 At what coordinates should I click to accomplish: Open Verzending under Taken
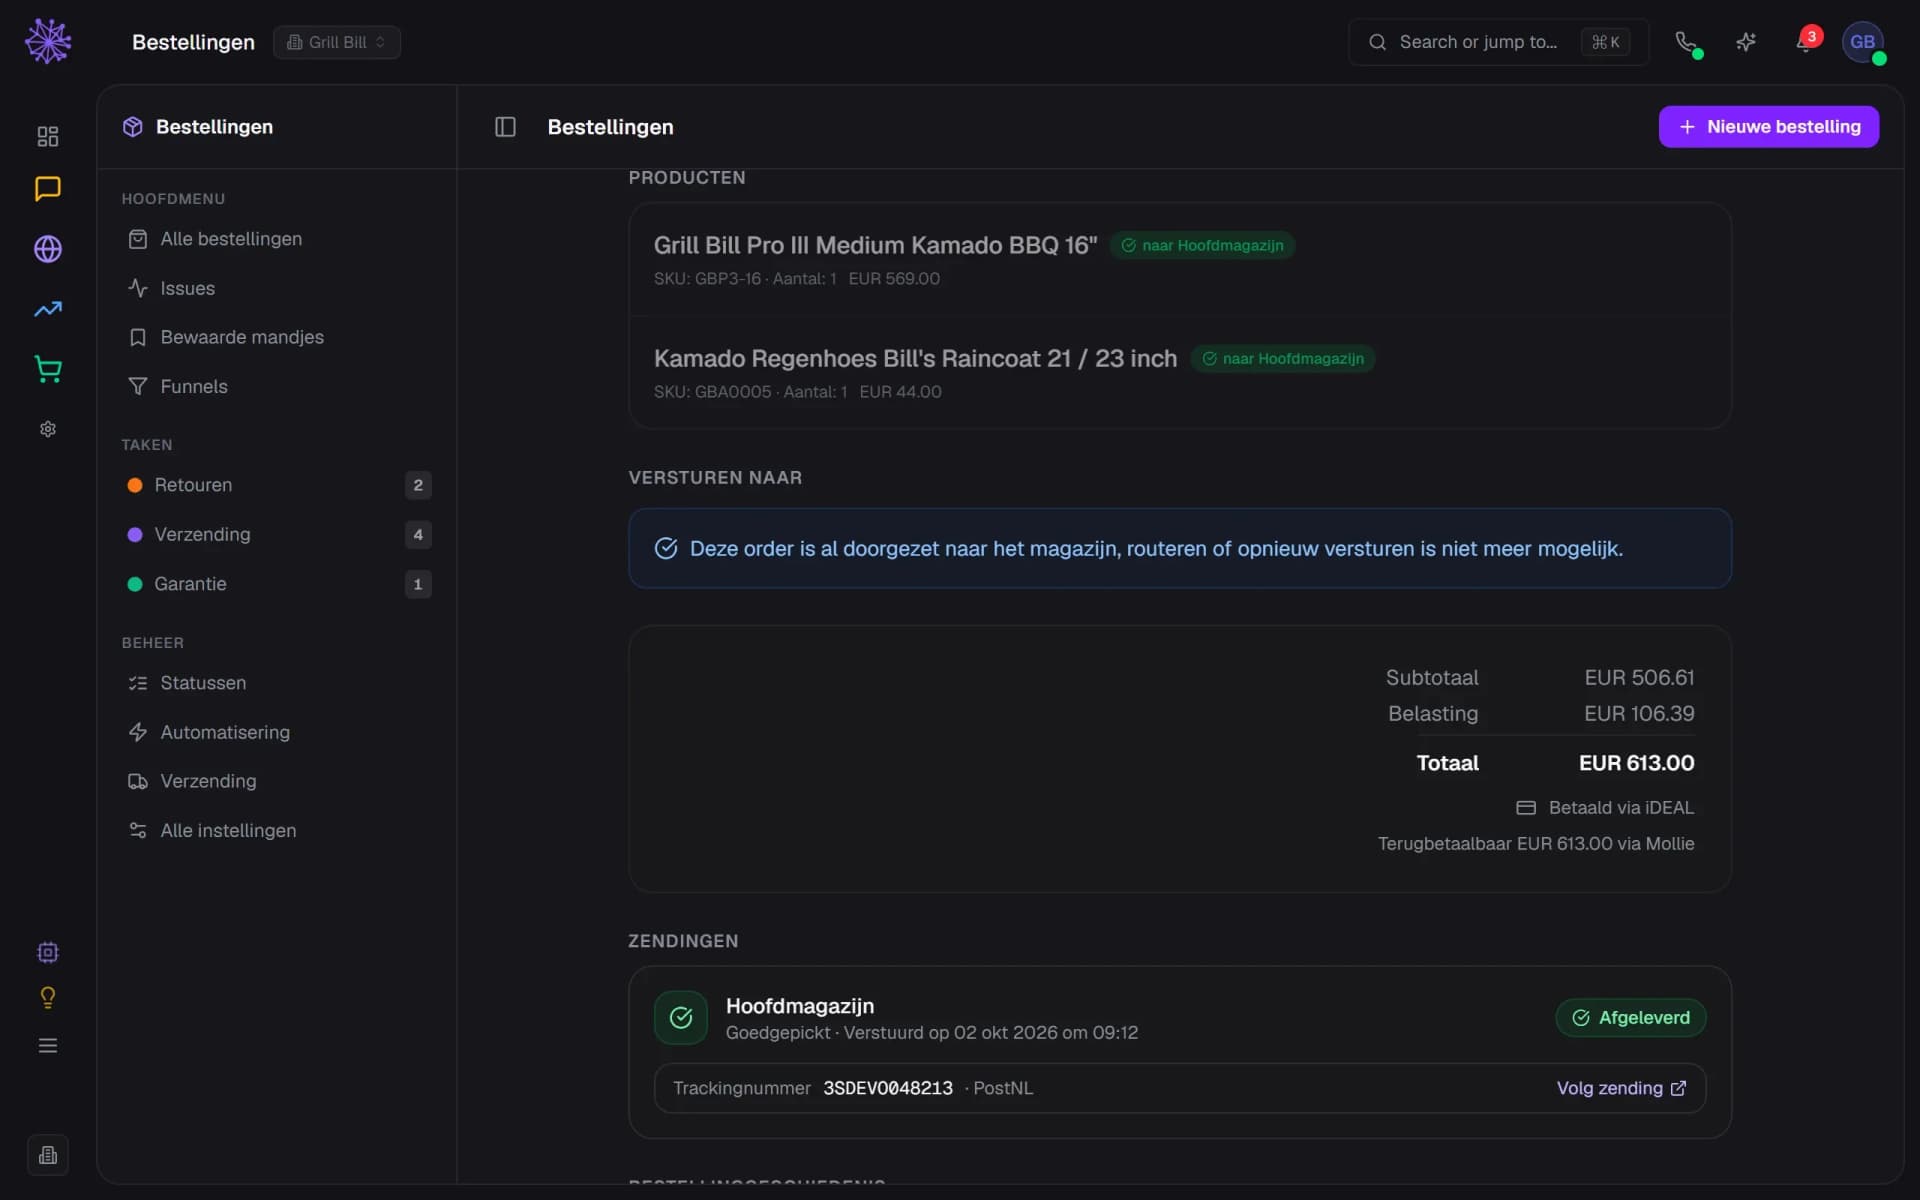[276, 534]
